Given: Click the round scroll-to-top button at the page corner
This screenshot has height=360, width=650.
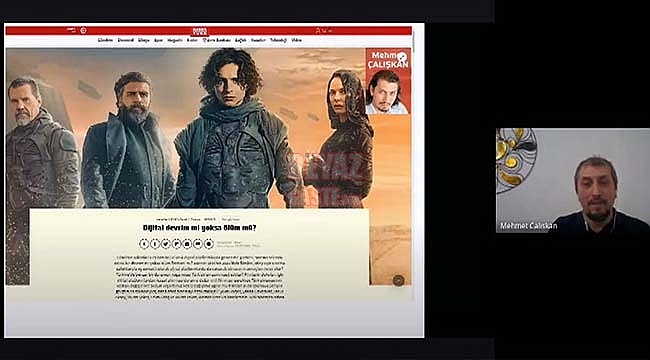Looking at the screenshot, I should point(398,280).
